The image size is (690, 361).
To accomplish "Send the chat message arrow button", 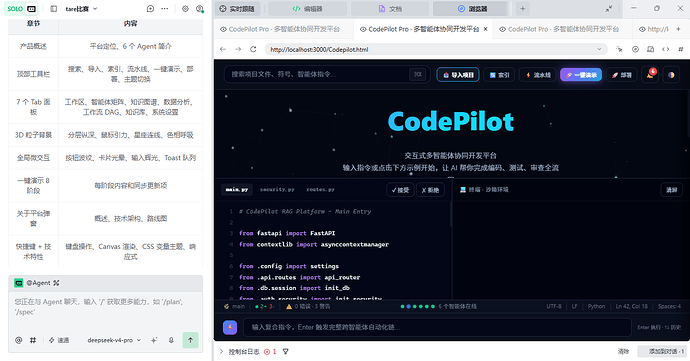I will coord(191,340).
